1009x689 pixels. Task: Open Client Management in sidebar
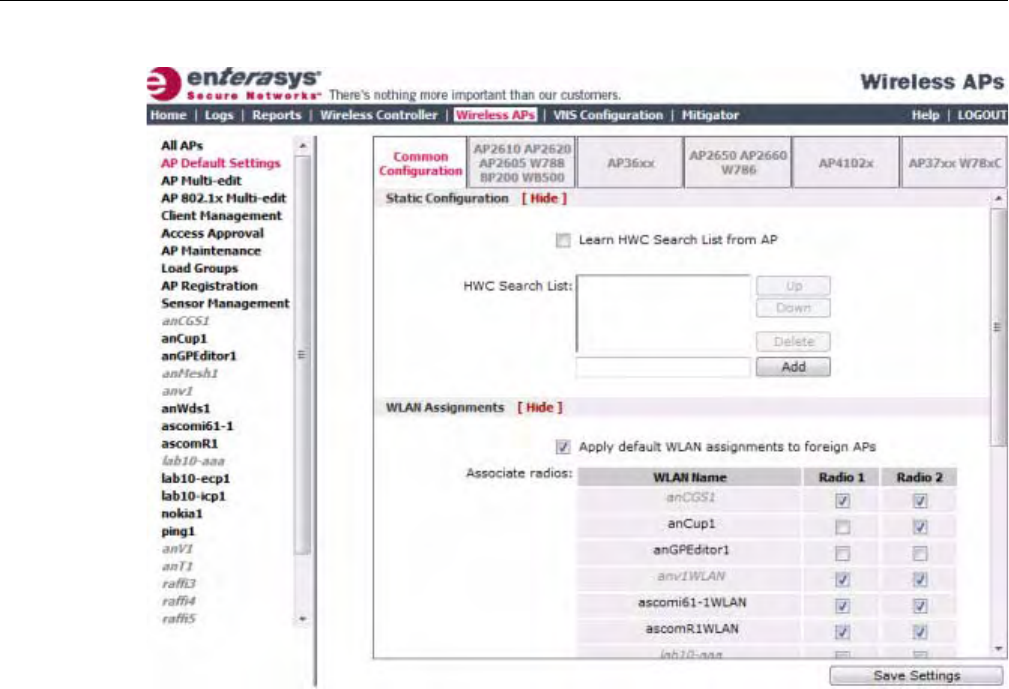click(x=221, y=216)
